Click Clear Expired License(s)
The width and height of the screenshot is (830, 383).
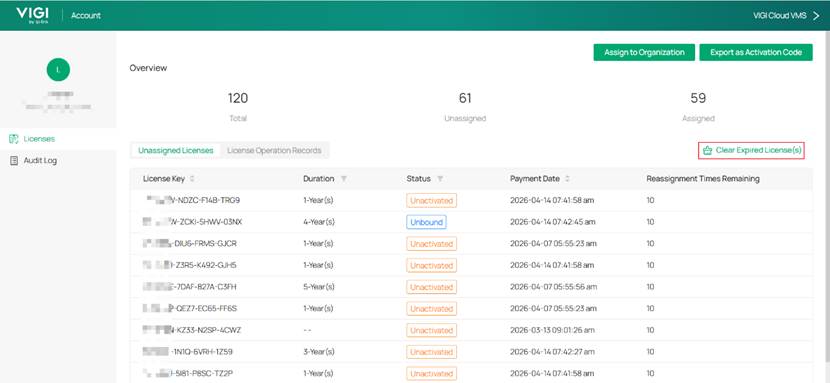click(752, 150)
